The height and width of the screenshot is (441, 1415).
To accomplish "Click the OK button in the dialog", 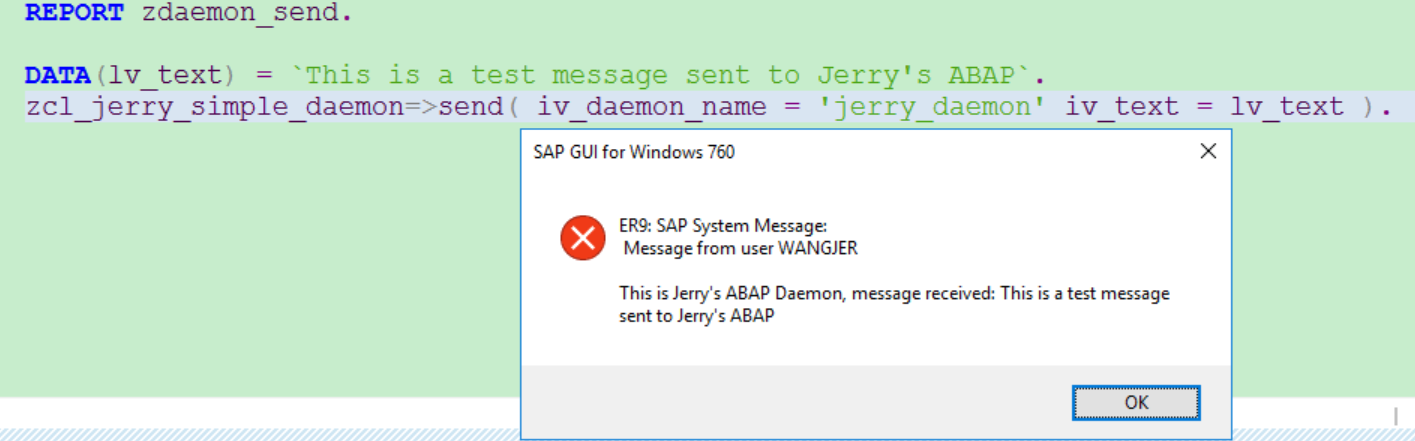I will point(1136,403).
